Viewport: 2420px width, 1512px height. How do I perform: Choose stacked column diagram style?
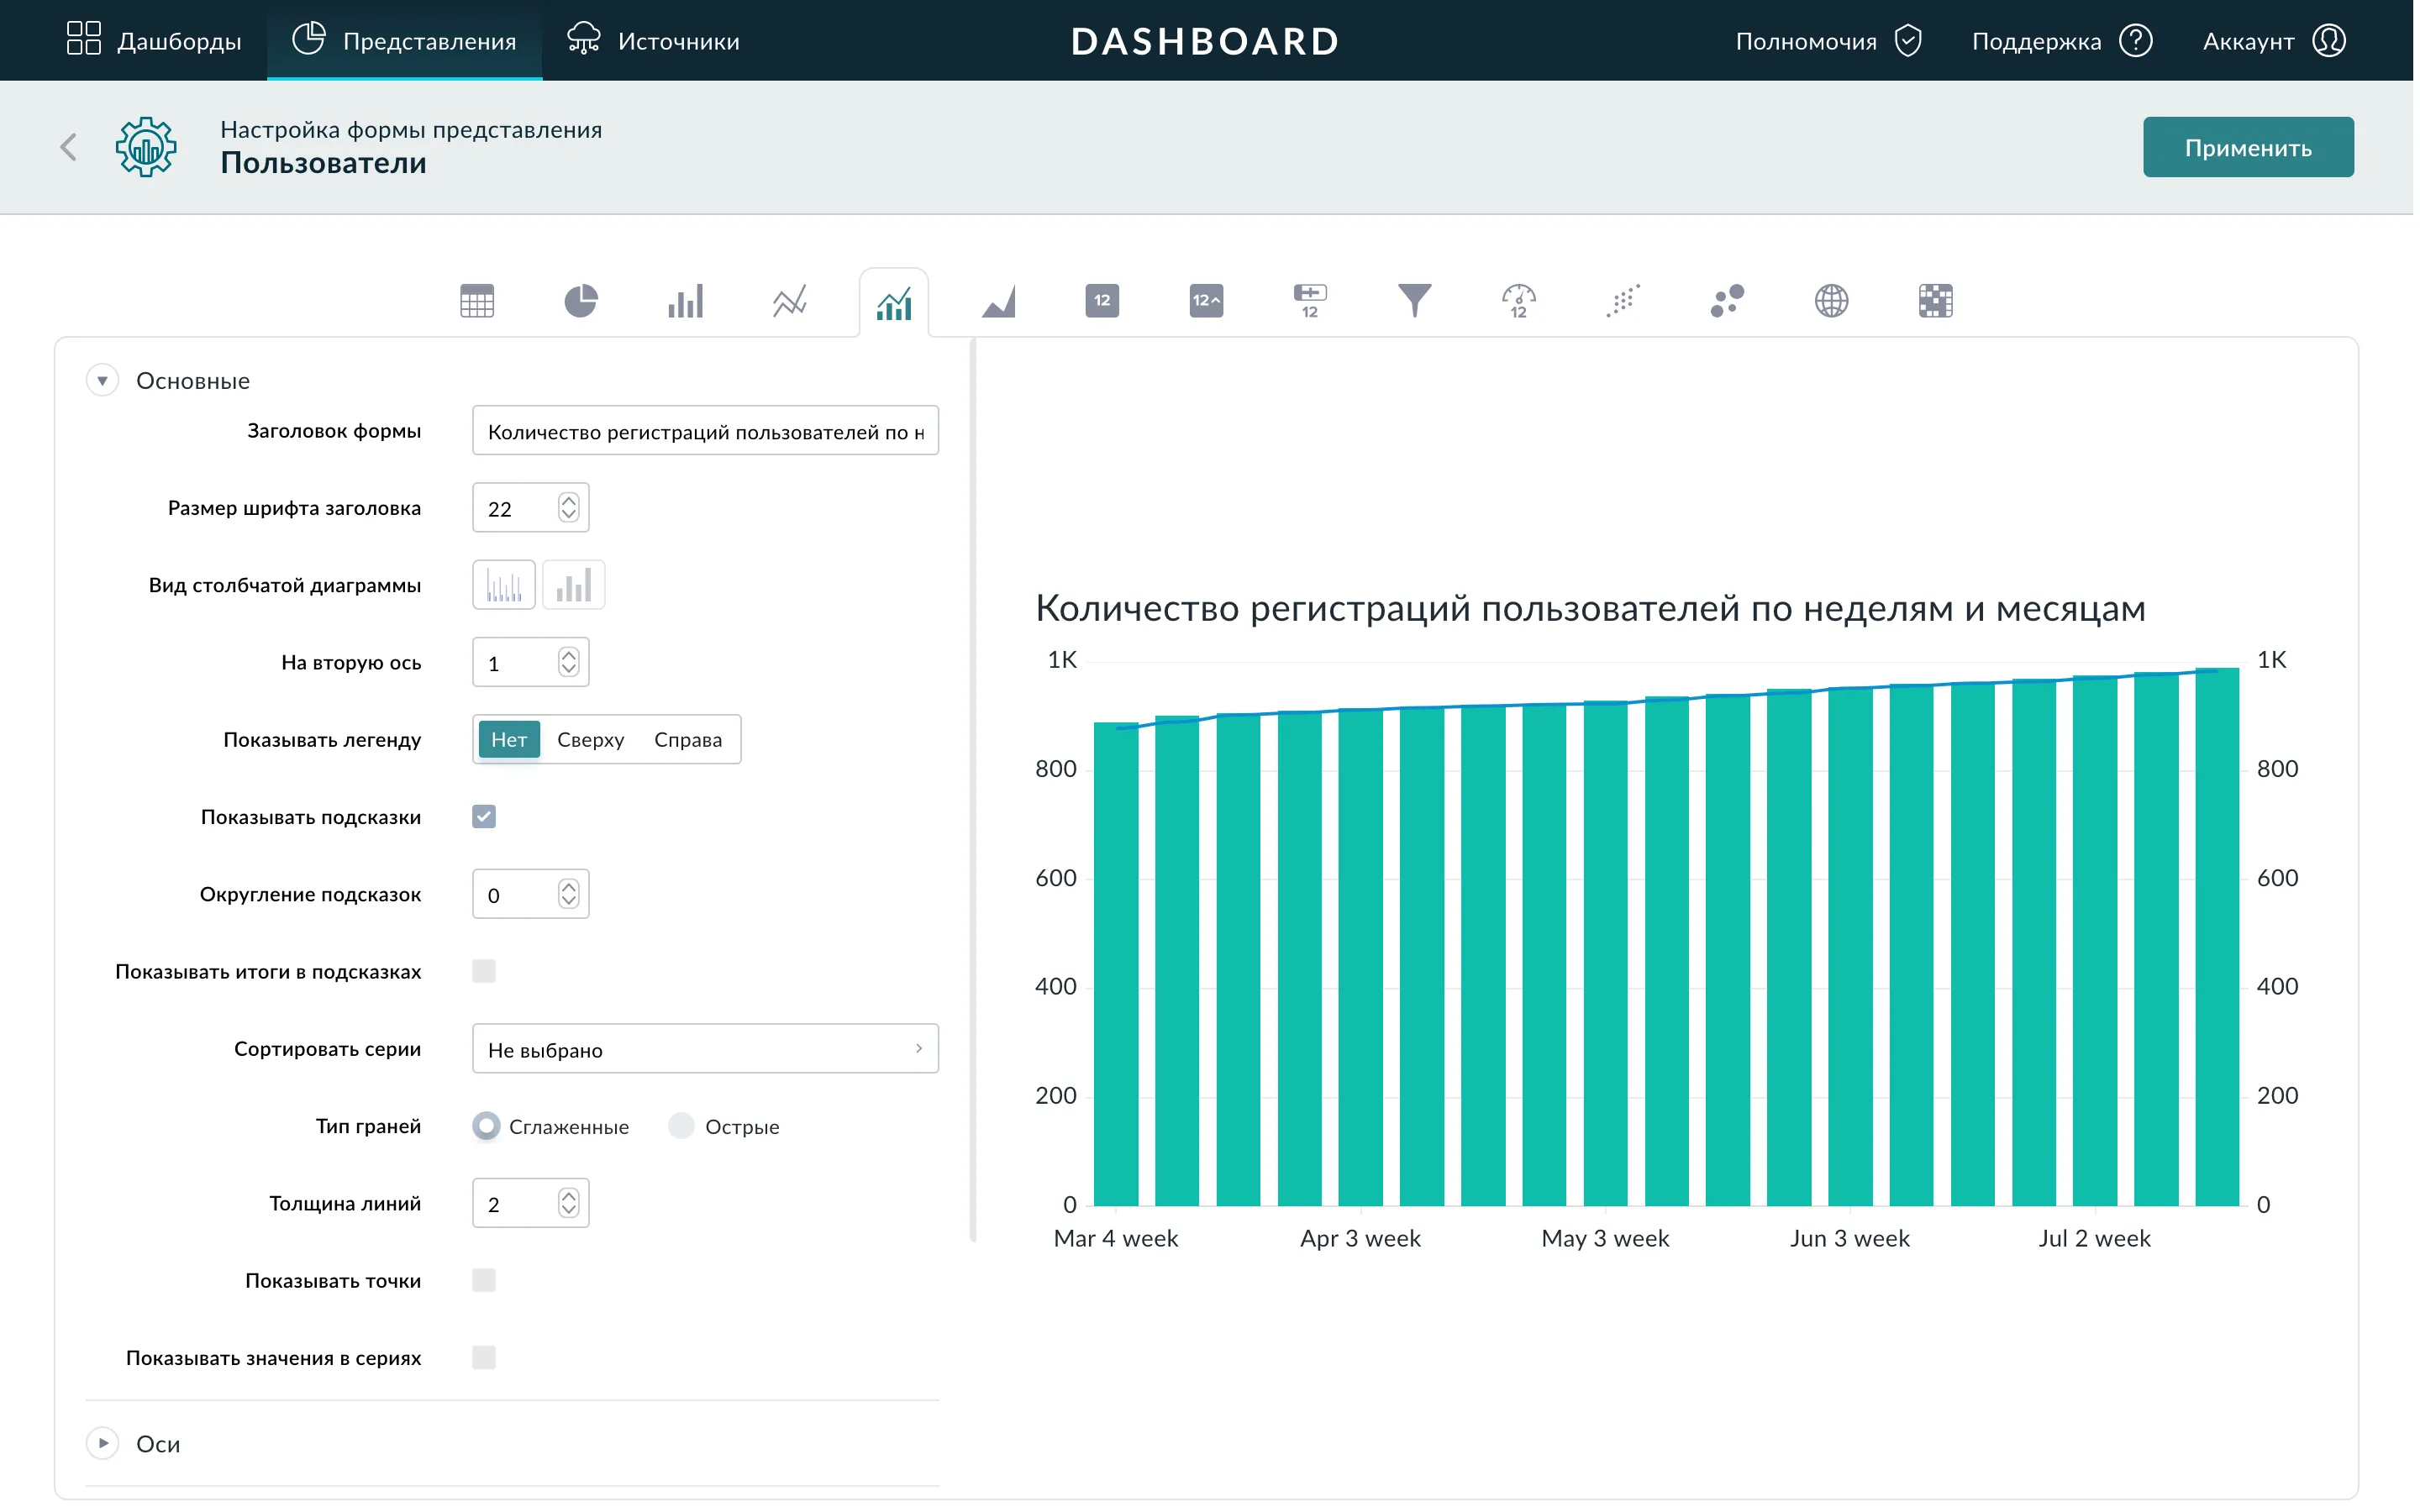click(x=574, y=585)
